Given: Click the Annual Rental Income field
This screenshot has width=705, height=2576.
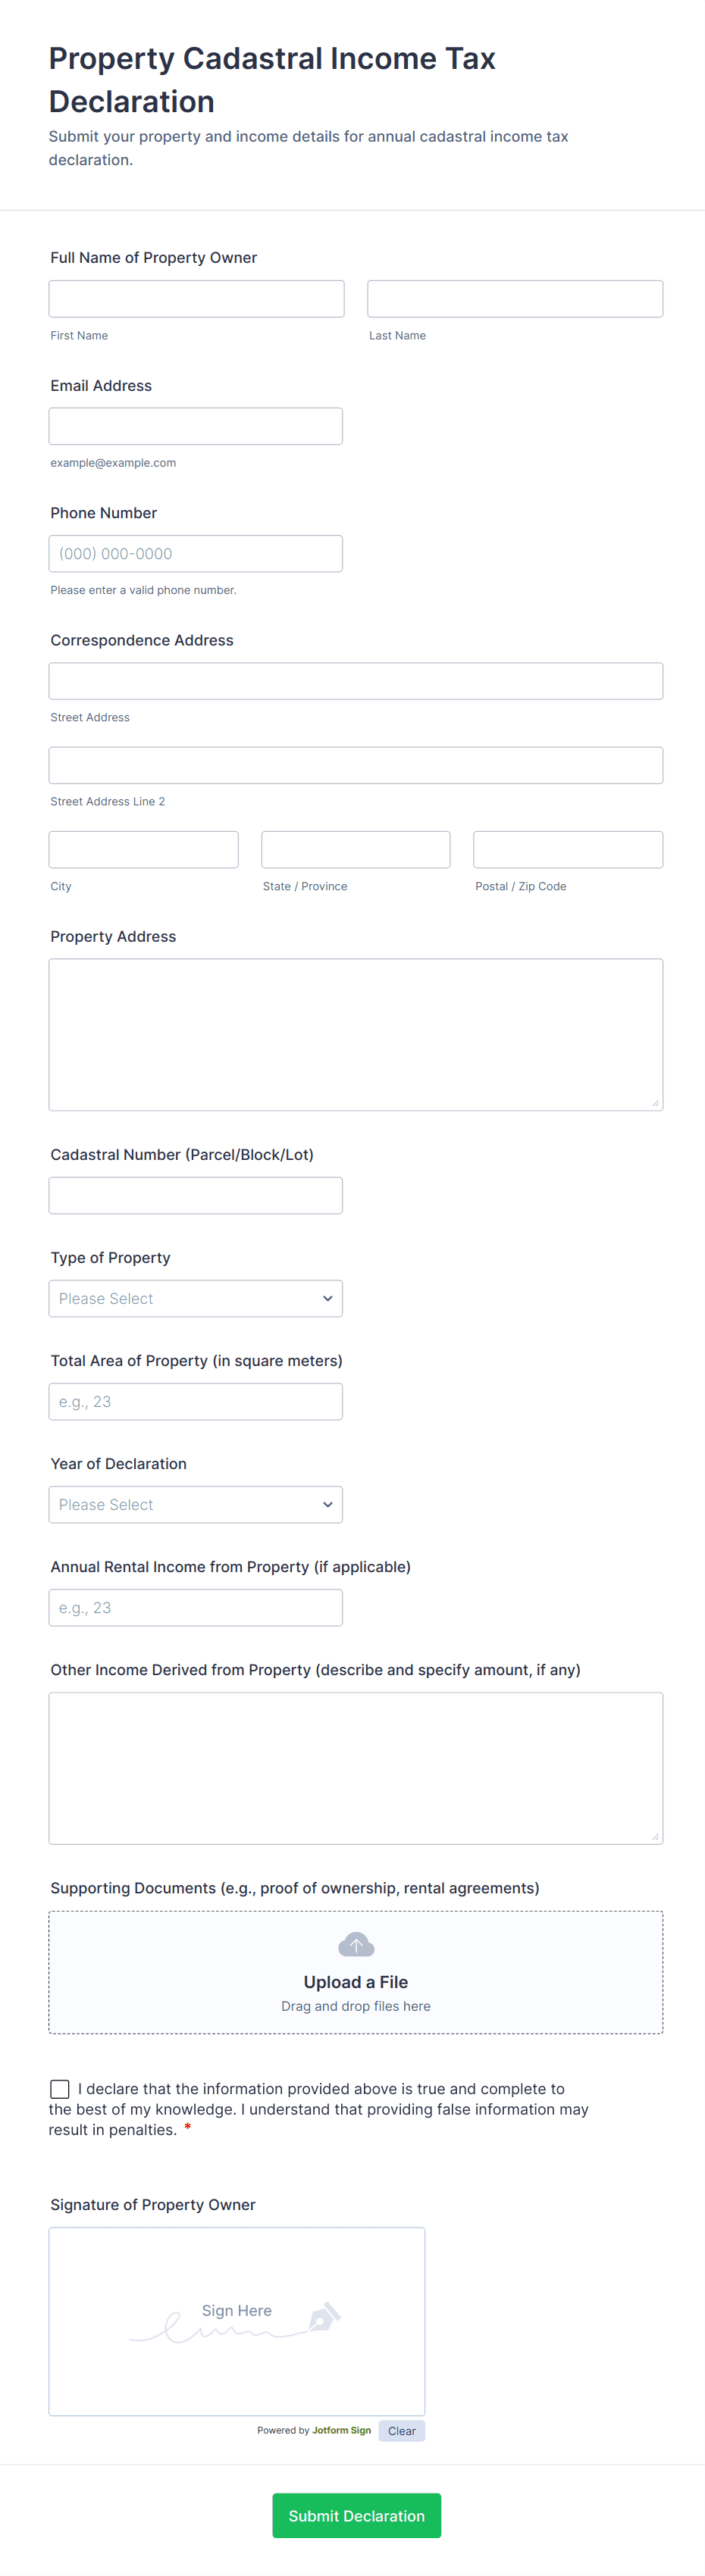Looking at the screenshot, I should click(196, 1607).
